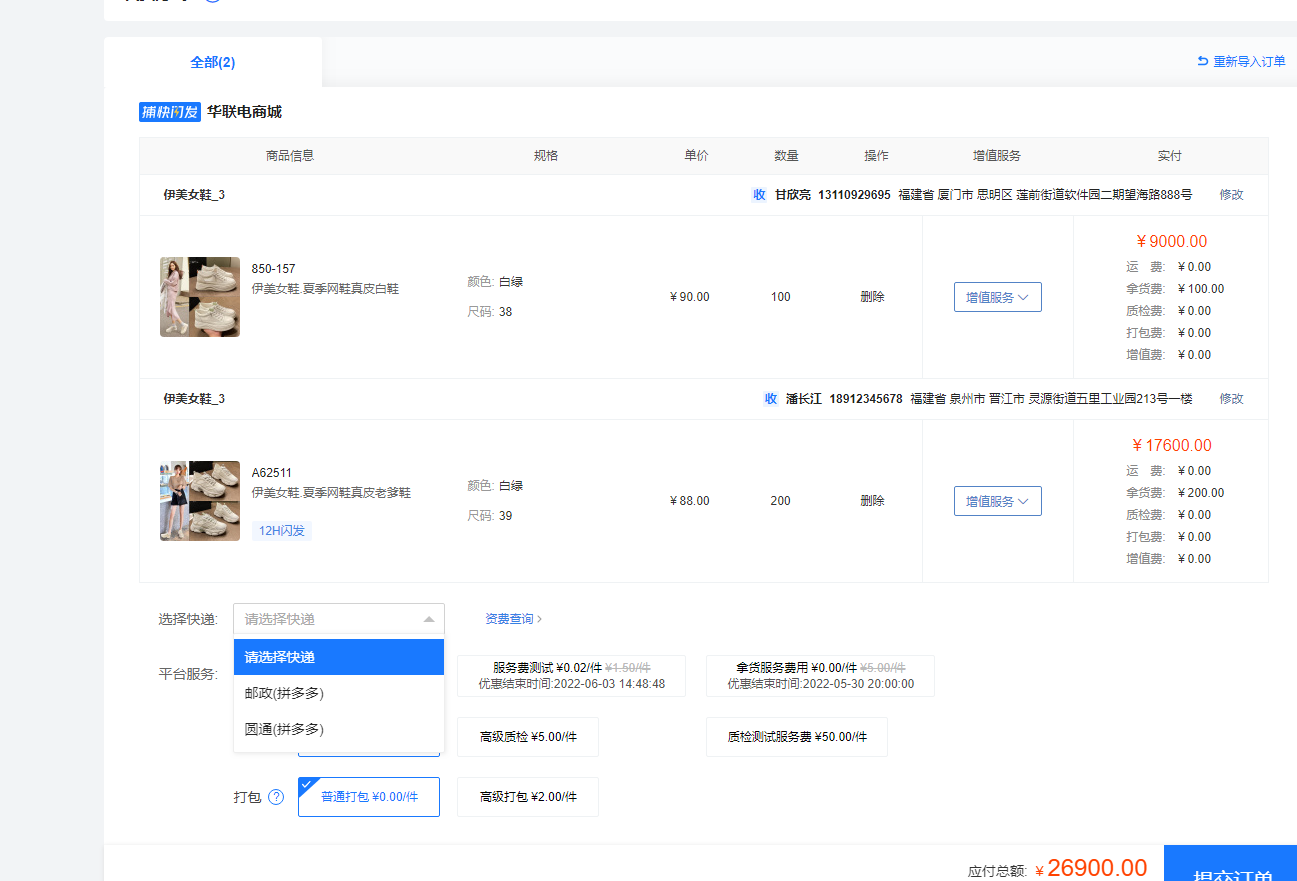The image size is (1297, 881).
Task: Click the 12H闪发 tag on A62511
Action: tap(282, 530)
